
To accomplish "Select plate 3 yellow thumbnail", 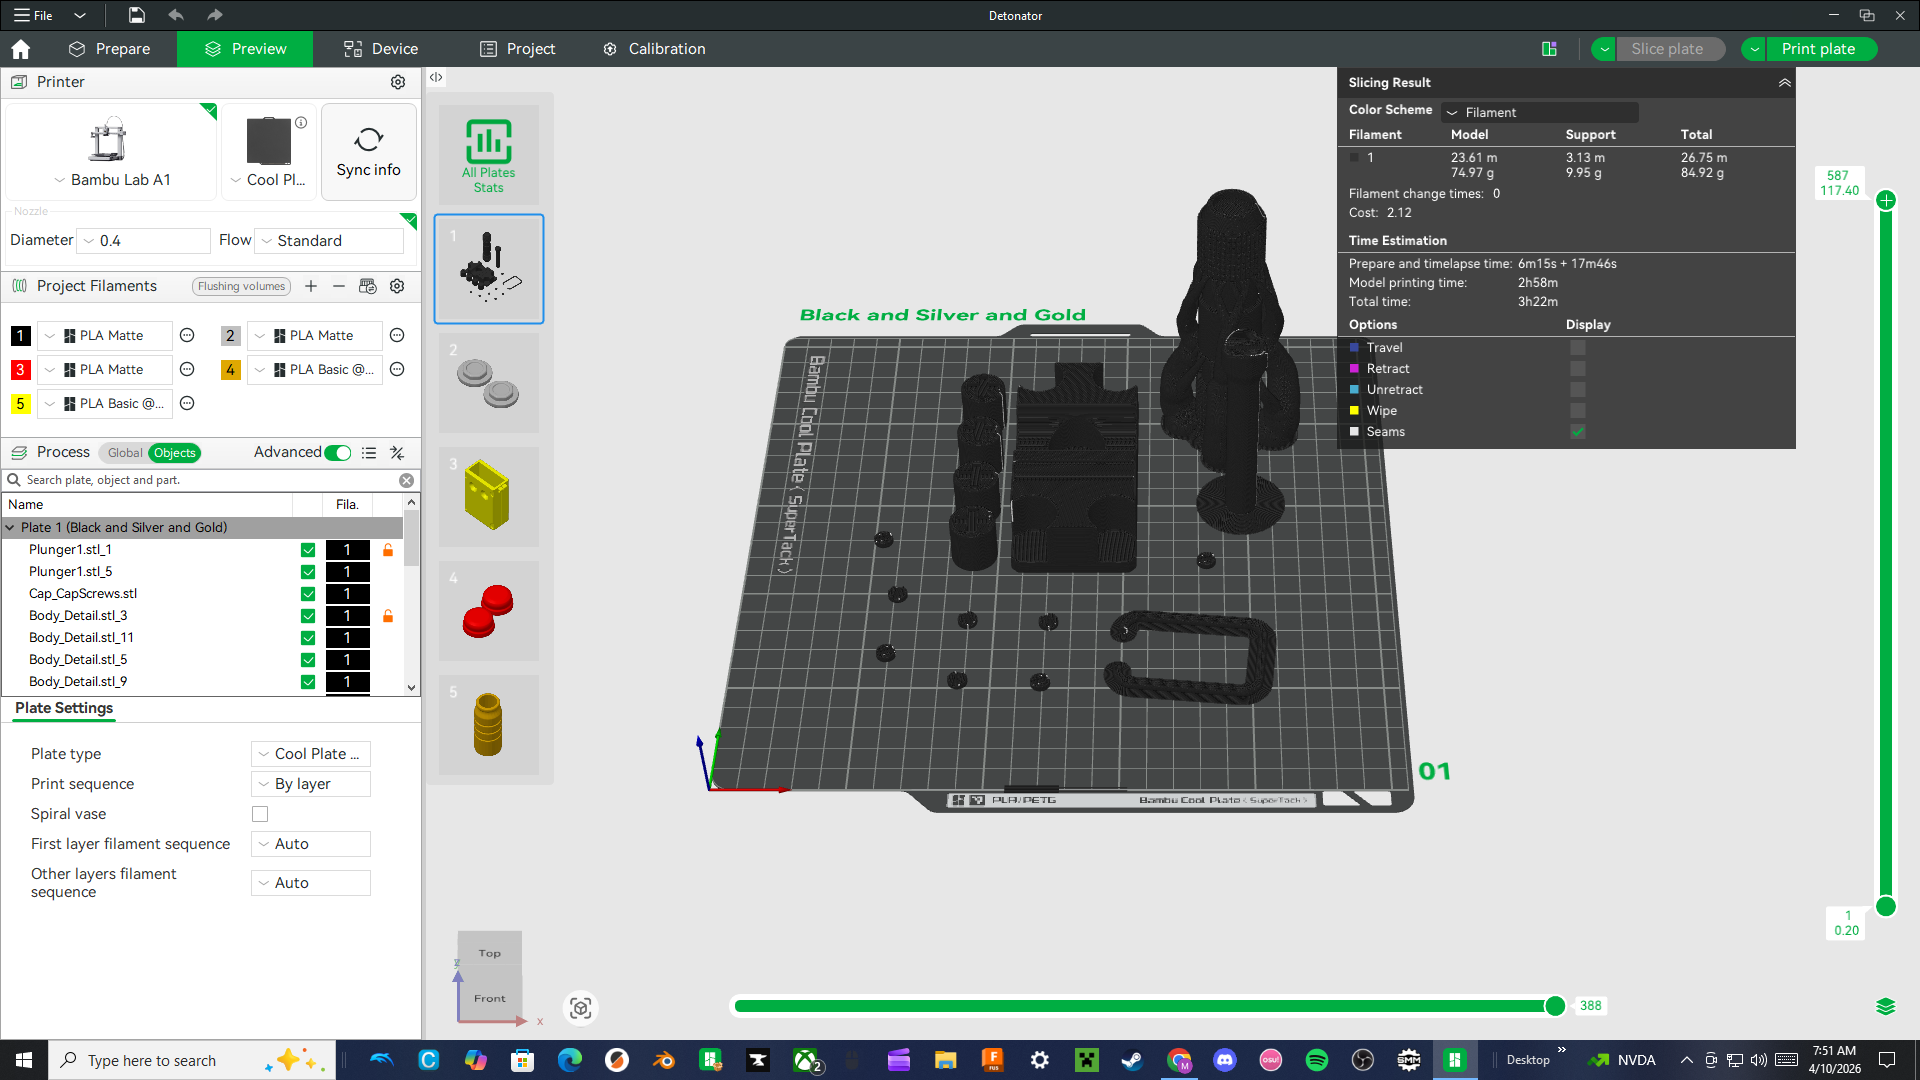I will pos(489,497).
